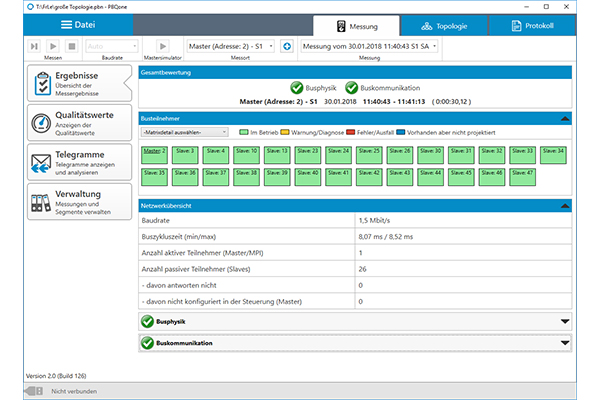The width and height of the screenshot is (600, 400).
Task: Click the connection status icon in status bar
Action: tap(34, 391)
